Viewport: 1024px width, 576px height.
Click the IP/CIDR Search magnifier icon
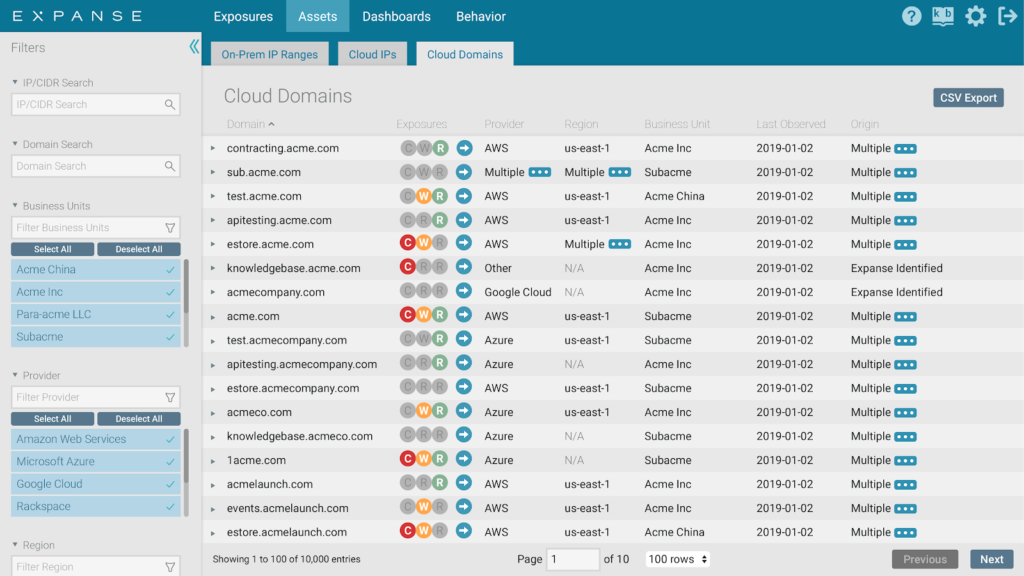170,104
